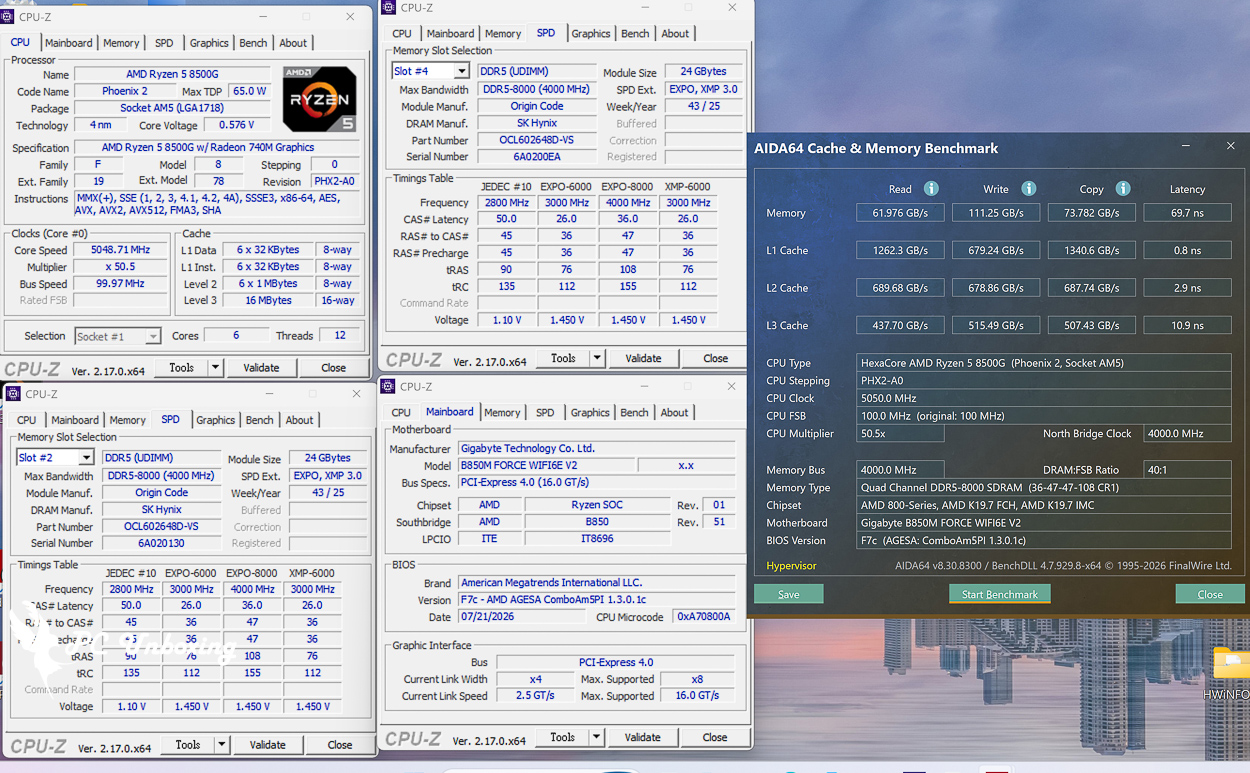Click the Save button in AIDA64
The image size is (1250, 773).
tap(789, 594)
